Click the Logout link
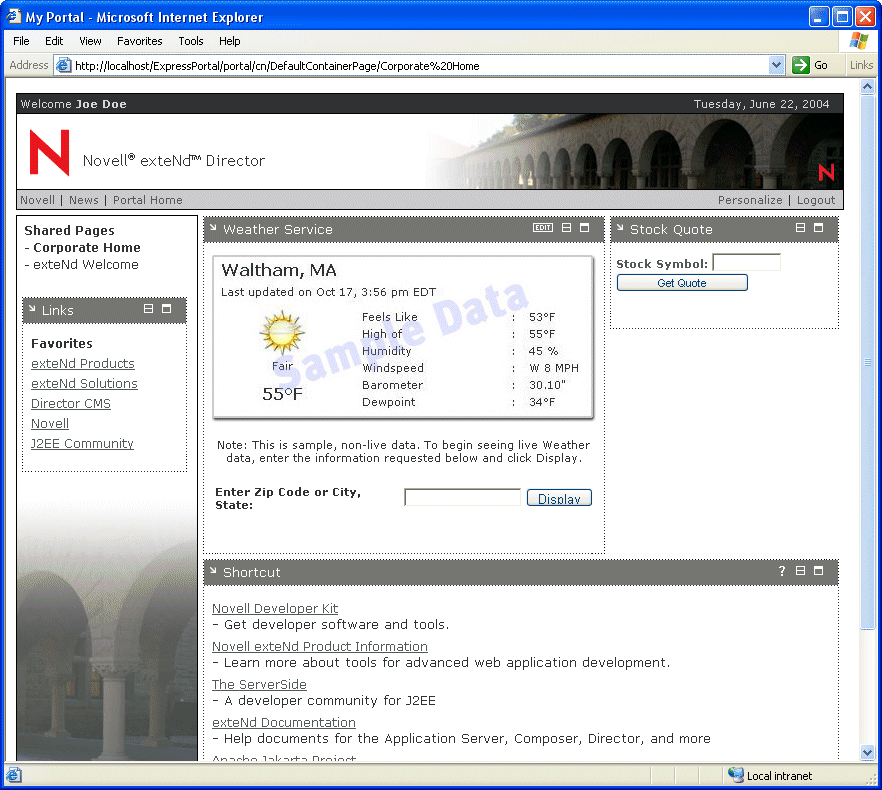This screenshot has height=790, width=882. coord(816,200)
